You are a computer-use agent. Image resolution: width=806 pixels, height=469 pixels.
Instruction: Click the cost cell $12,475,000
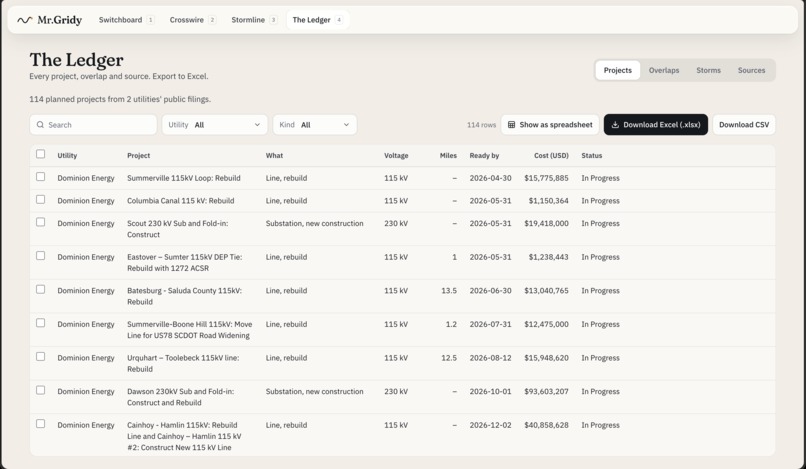[546, 324]
